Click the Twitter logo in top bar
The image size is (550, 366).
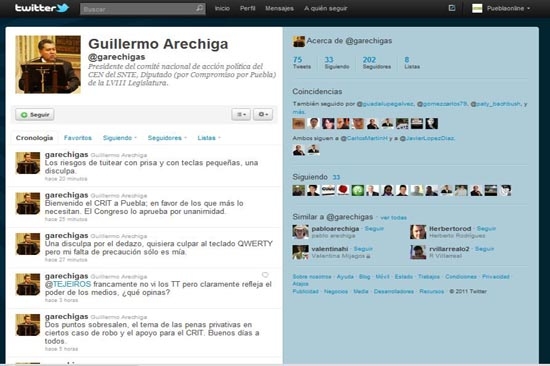click(42, 8)
